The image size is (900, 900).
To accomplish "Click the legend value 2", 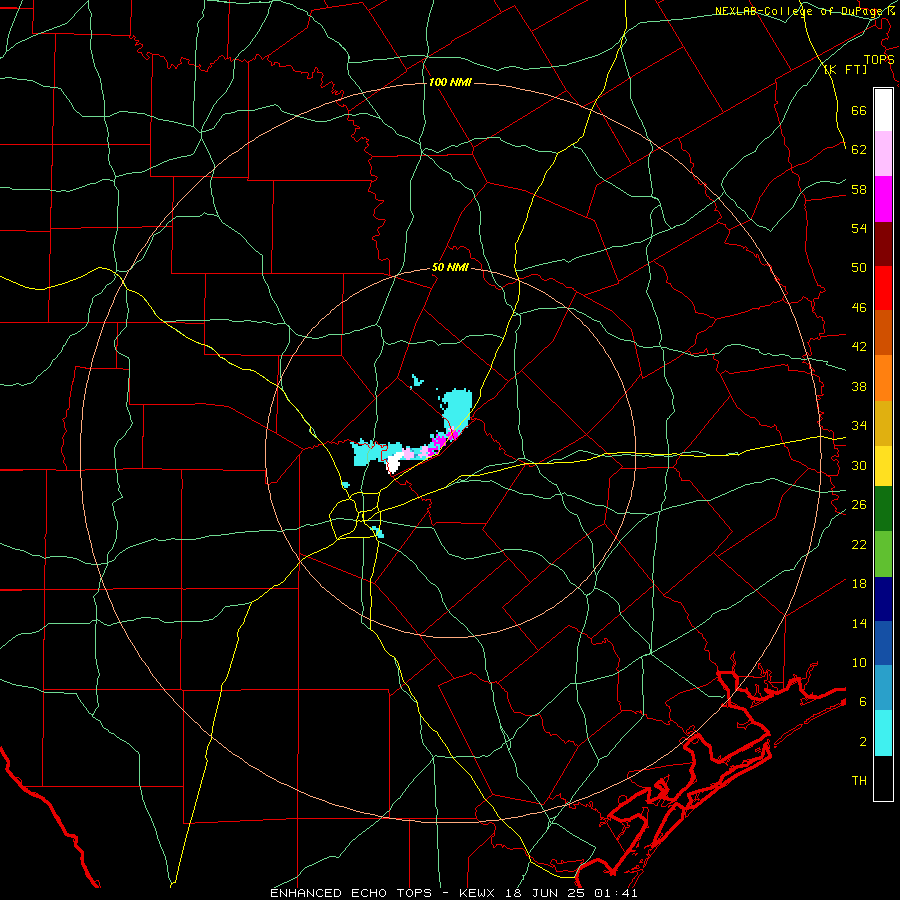I will [863, 742].
